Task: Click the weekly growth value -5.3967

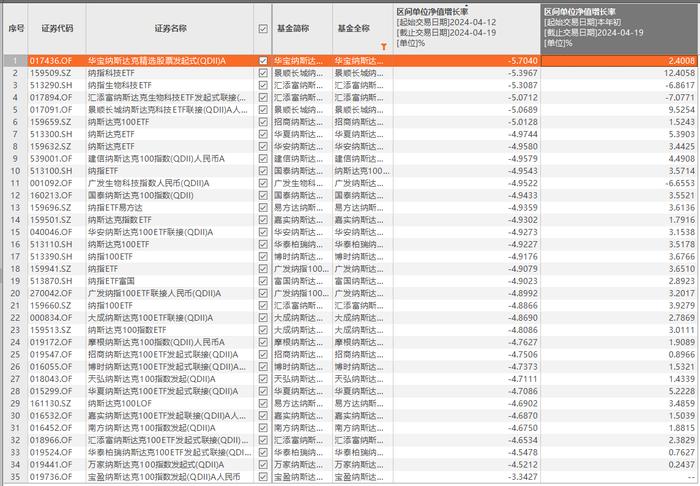Action: click(x=523, y=73)
